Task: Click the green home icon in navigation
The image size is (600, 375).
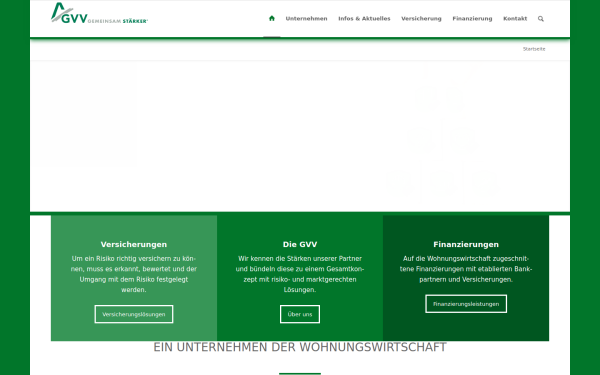Action: (x=272, y=18)
